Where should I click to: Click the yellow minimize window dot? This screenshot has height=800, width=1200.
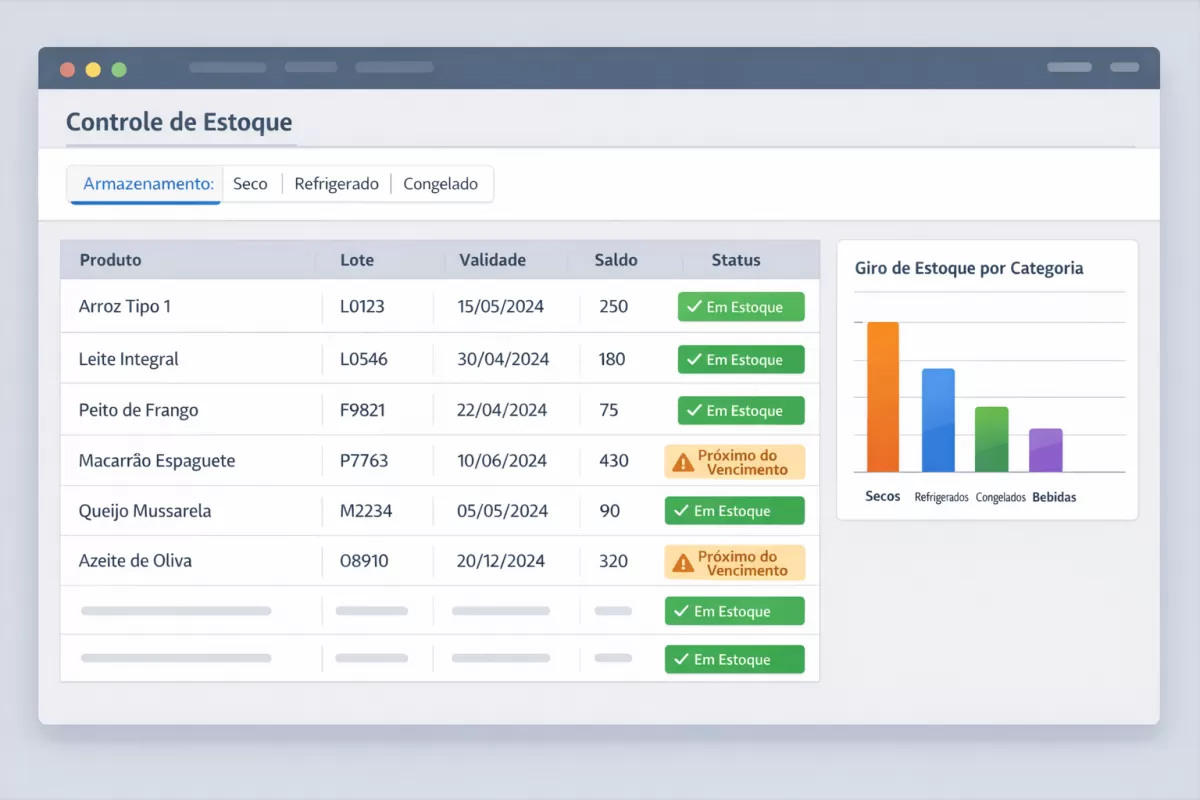[x=93, y=69]
